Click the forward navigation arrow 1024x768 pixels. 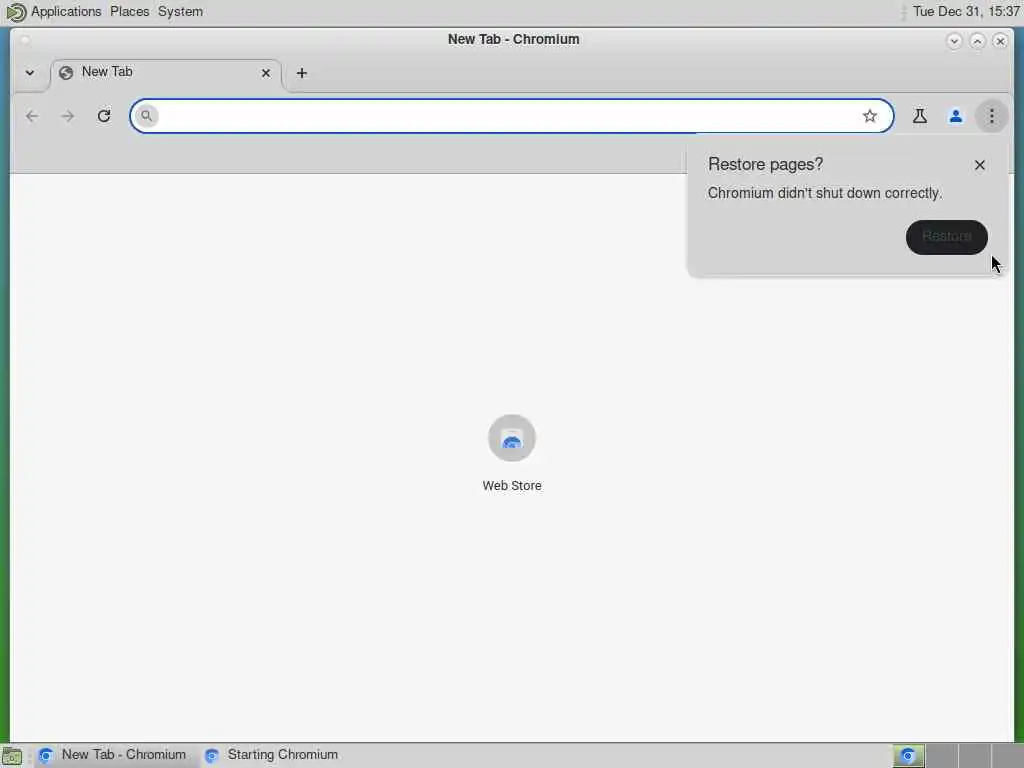[x=68, y=116]
